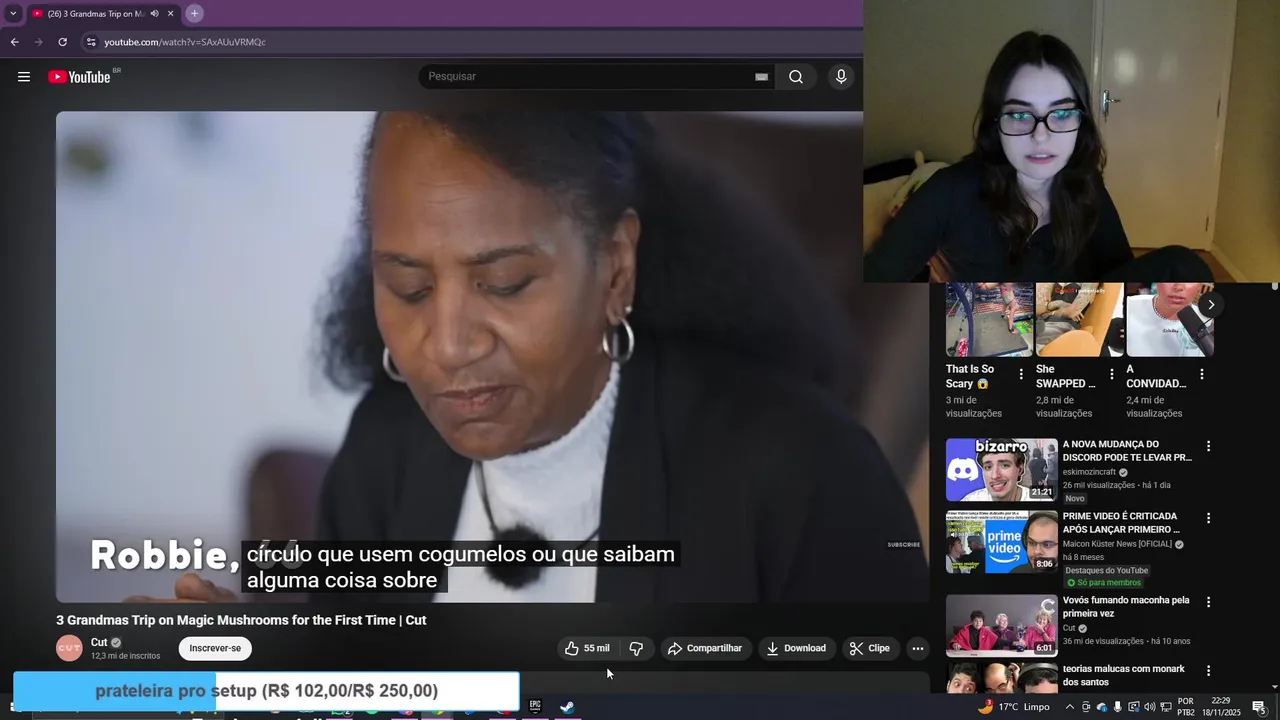Advance the shorts shelf with next arrow
Image resolution: width=1280 pixels, height=720 pixels.
point(1210,305)
